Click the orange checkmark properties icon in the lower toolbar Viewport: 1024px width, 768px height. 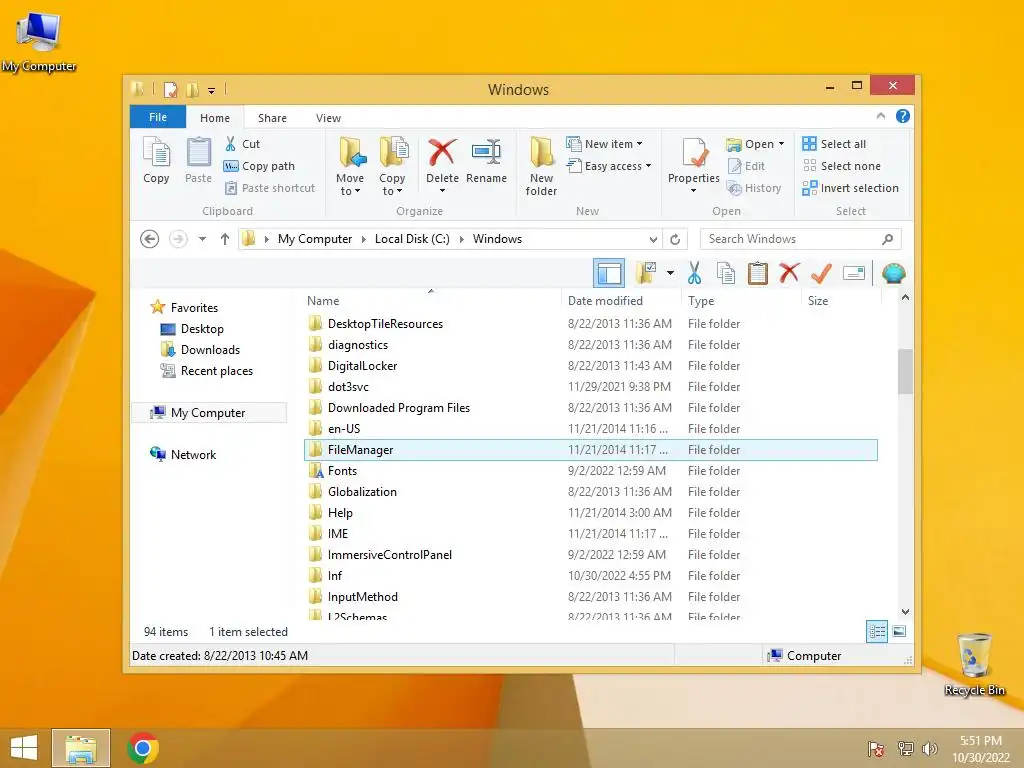[821, 273]
